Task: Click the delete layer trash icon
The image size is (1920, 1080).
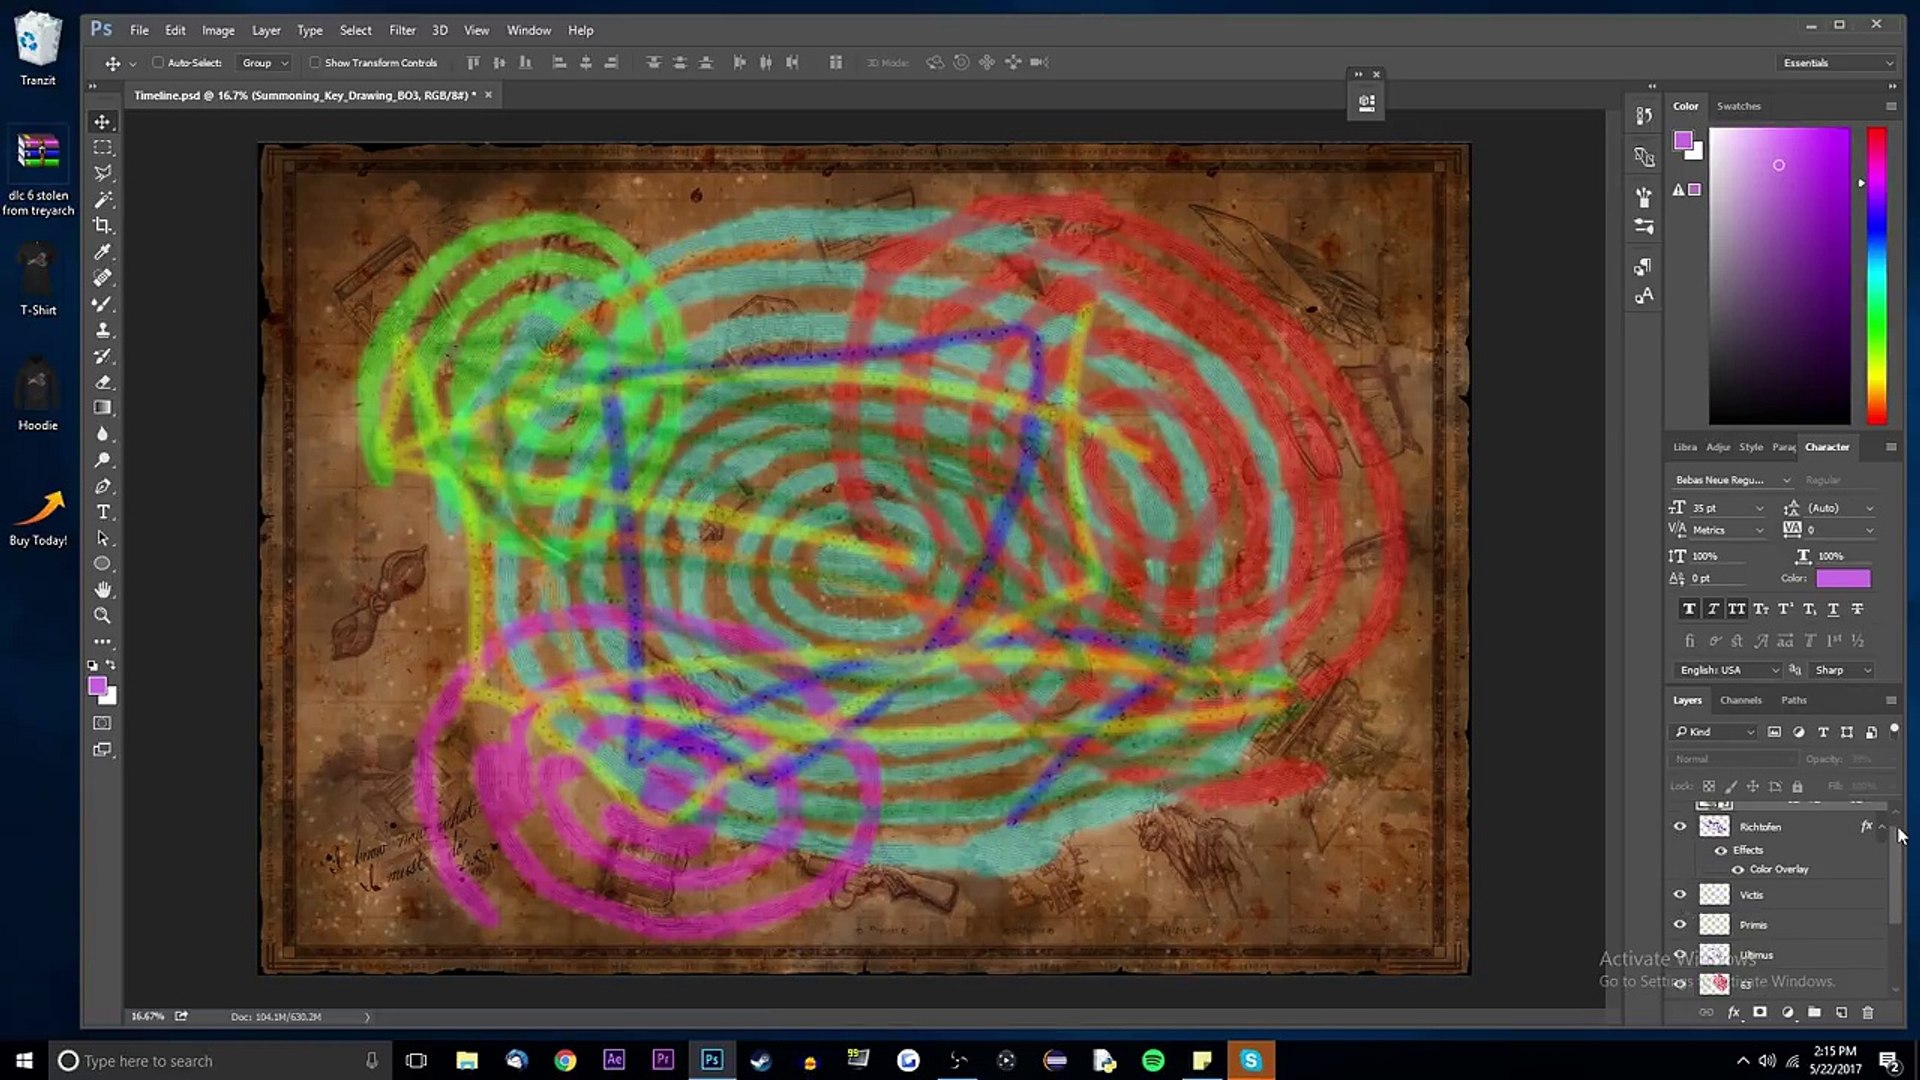Action: (1867, 1012)
